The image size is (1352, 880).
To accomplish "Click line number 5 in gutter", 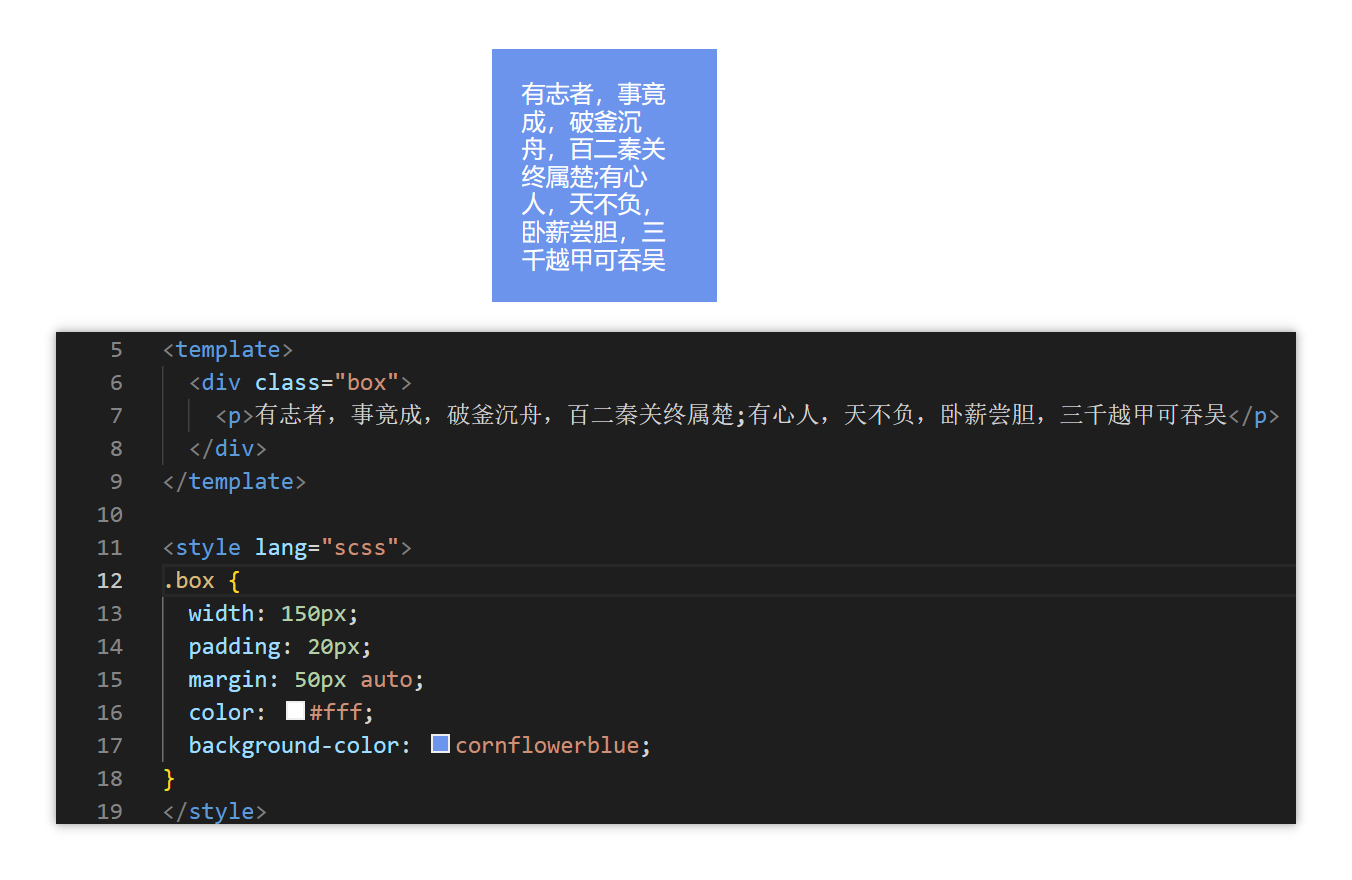I will 116,350.
